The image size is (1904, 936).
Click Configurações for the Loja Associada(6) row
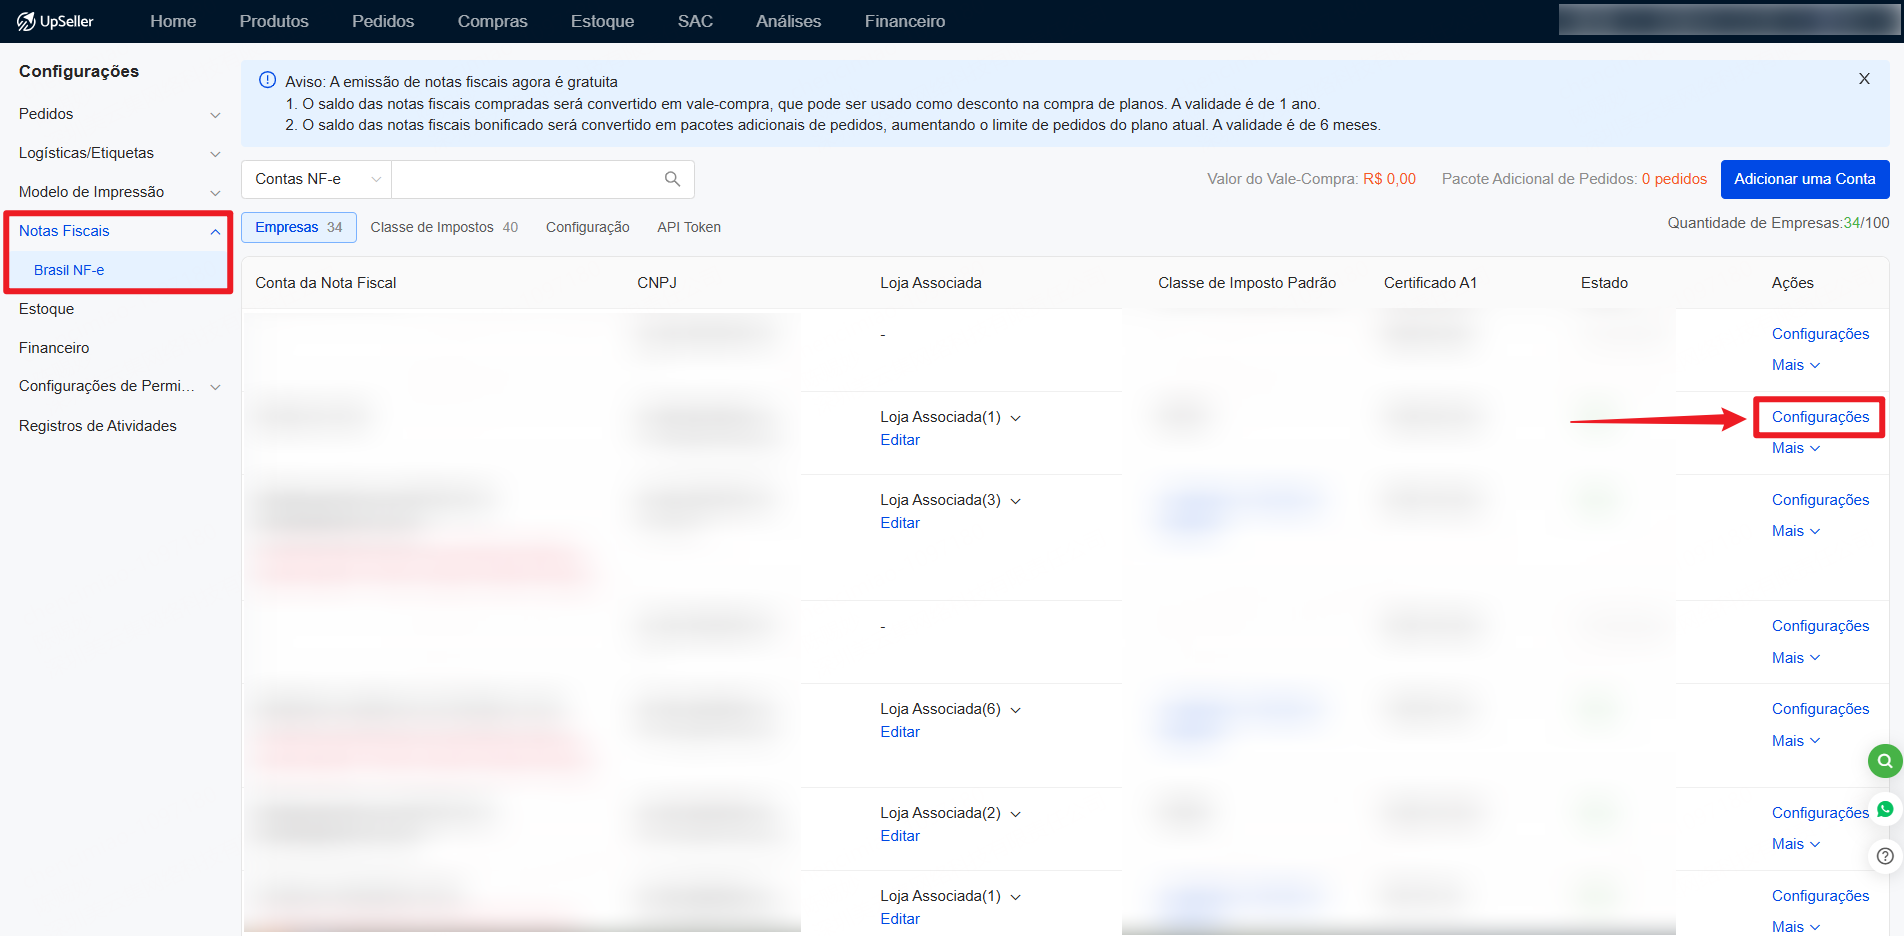pos(1820,709)
